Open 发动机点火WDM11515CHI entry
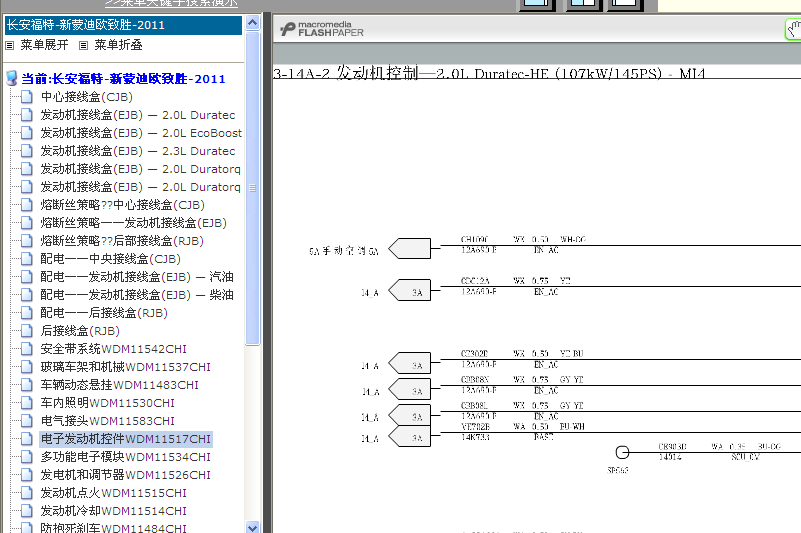 (x=113, y=493)
